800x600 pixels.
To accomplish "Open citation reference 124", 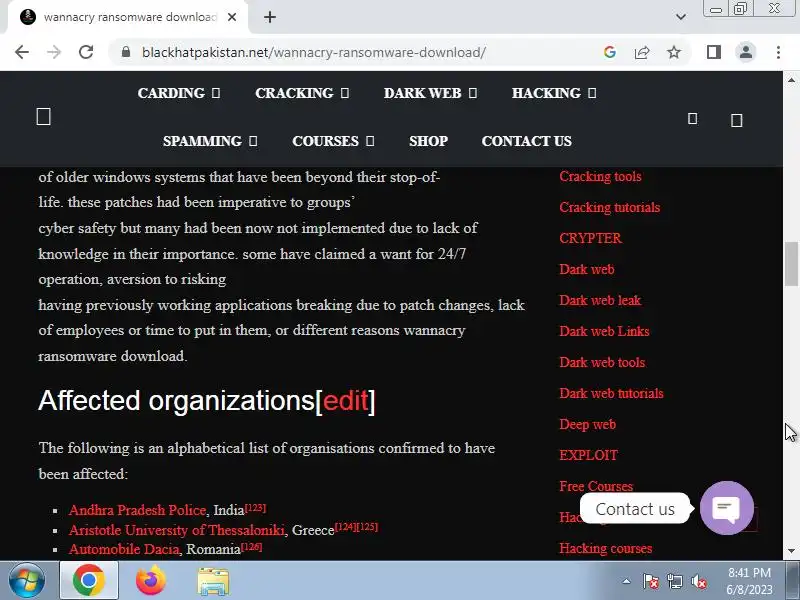I will coord(345,527).
